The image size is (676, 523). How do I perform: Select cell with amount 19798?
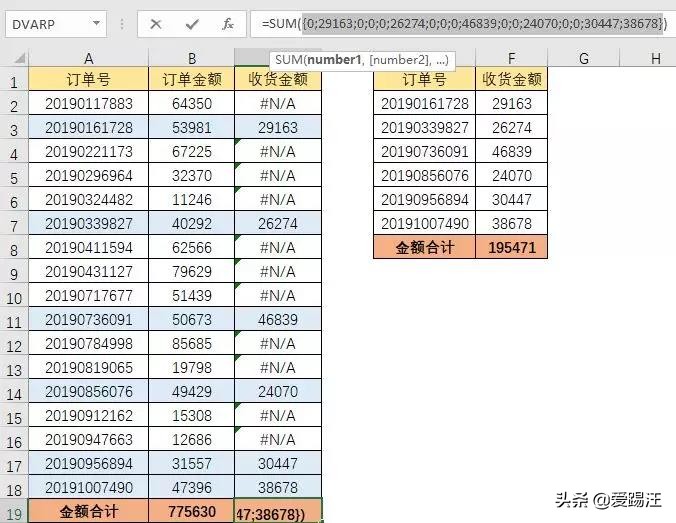point(192,367)
